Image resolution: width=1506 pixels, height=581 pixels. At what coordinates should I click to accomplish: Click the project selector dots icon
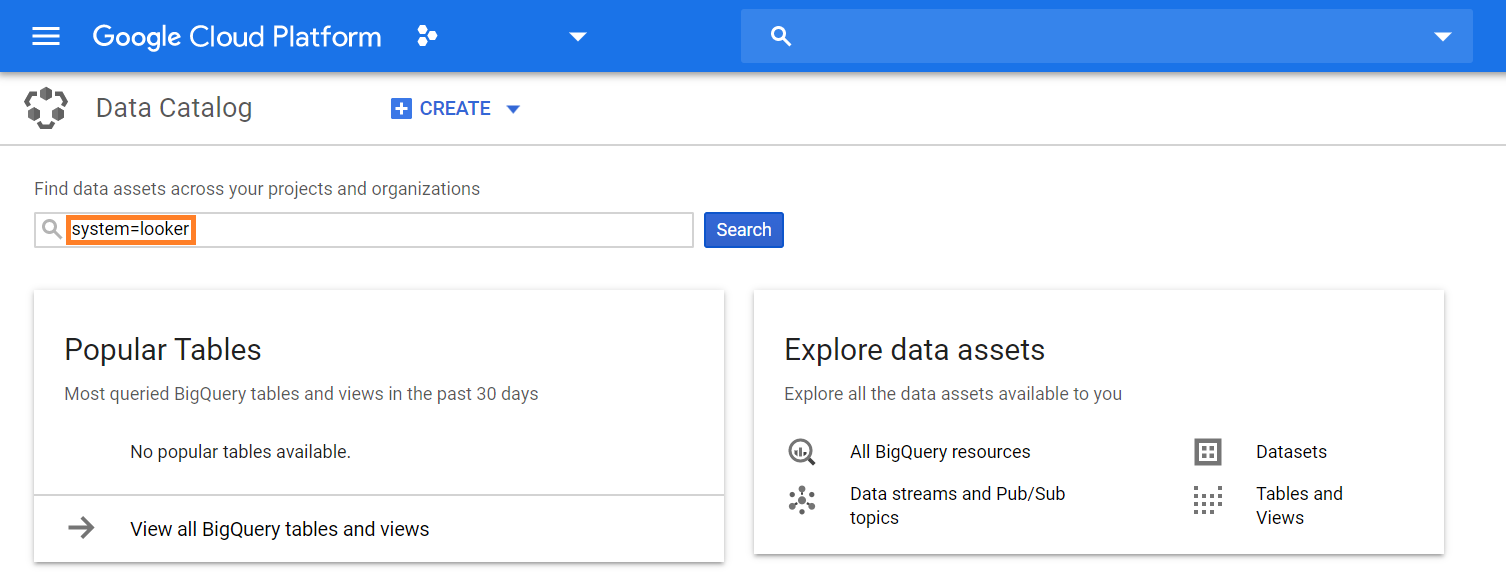point(427,37)
